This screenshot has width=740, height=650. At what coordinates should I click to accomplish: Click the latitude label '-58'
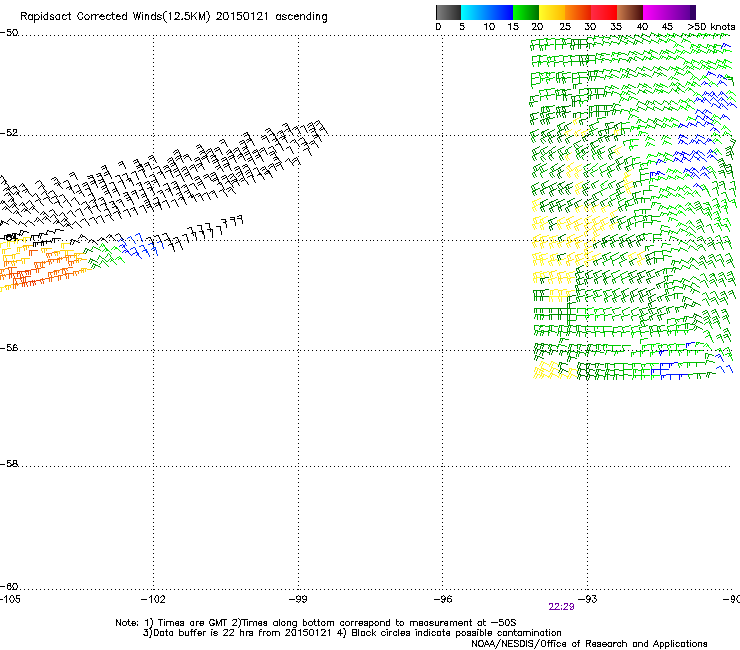9,464
